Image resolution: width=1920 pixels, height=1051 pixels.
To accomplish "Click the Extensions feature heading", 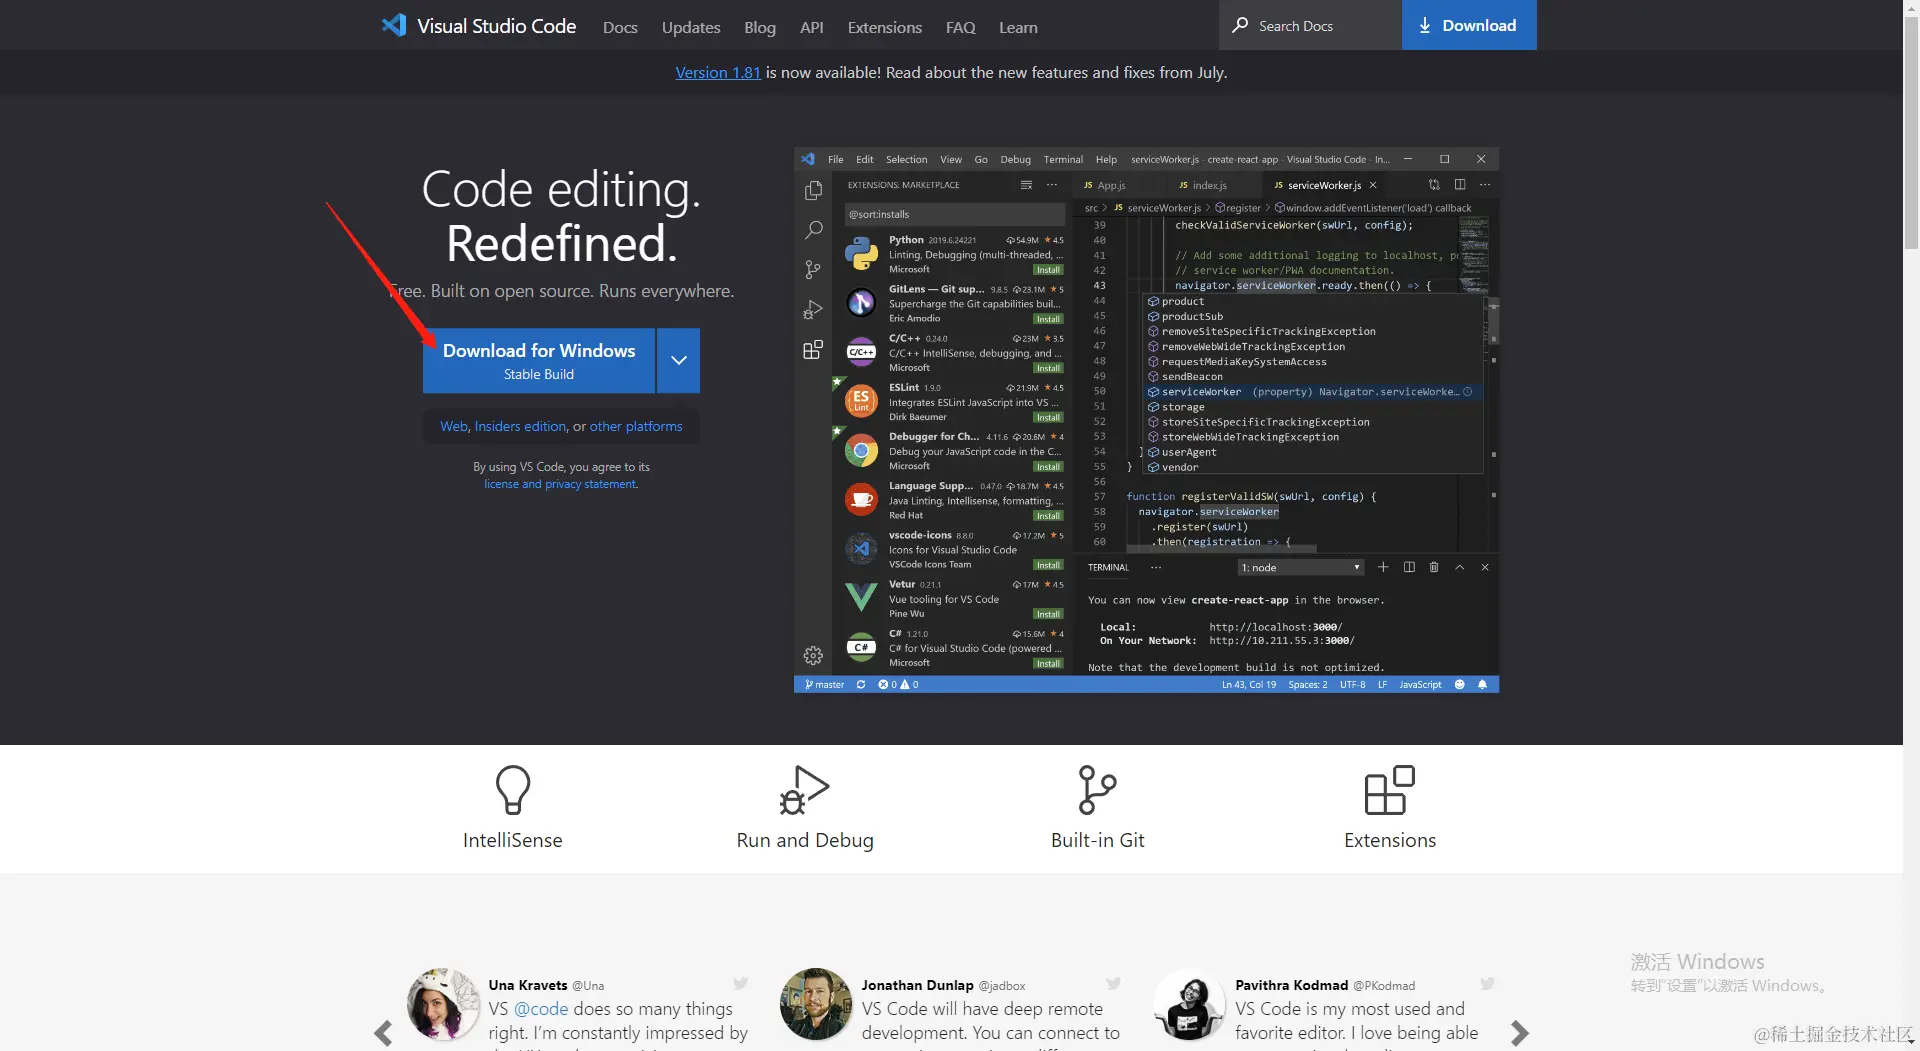I will click(x=1390, y=840).
